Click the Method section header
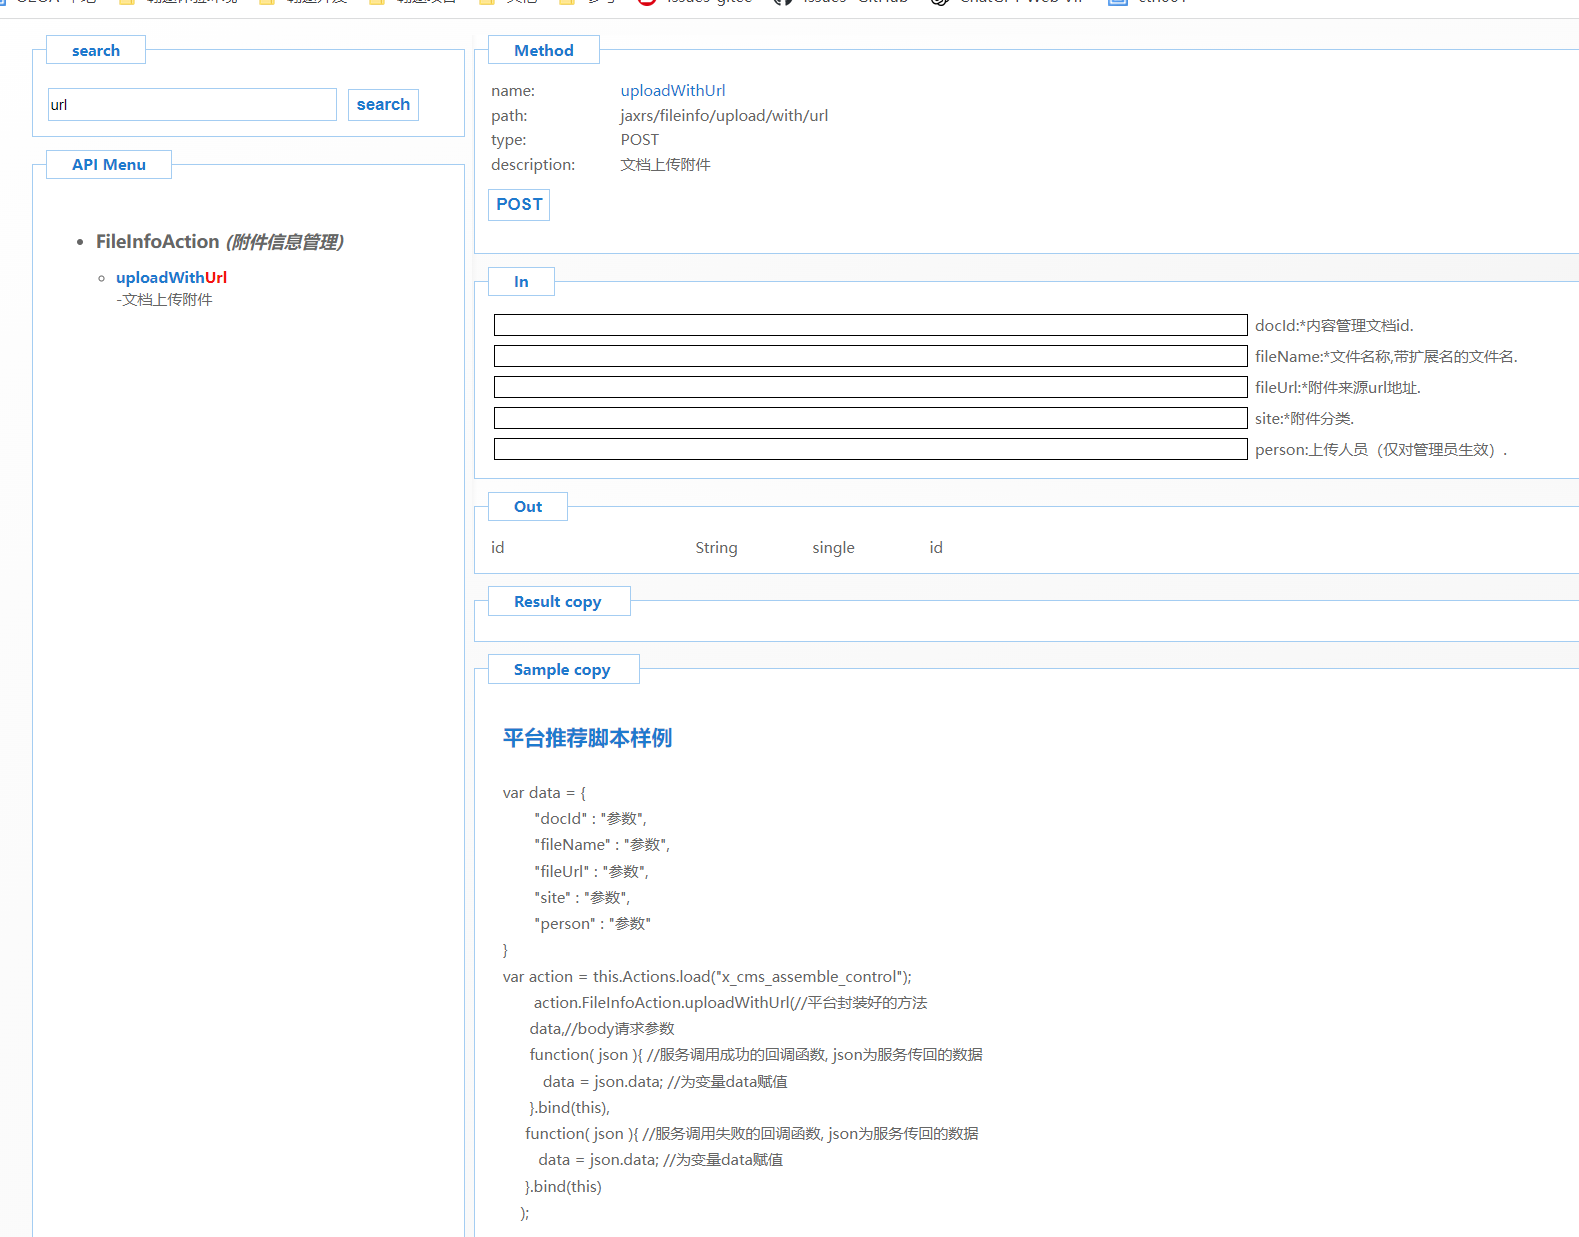 pos(544,51)
